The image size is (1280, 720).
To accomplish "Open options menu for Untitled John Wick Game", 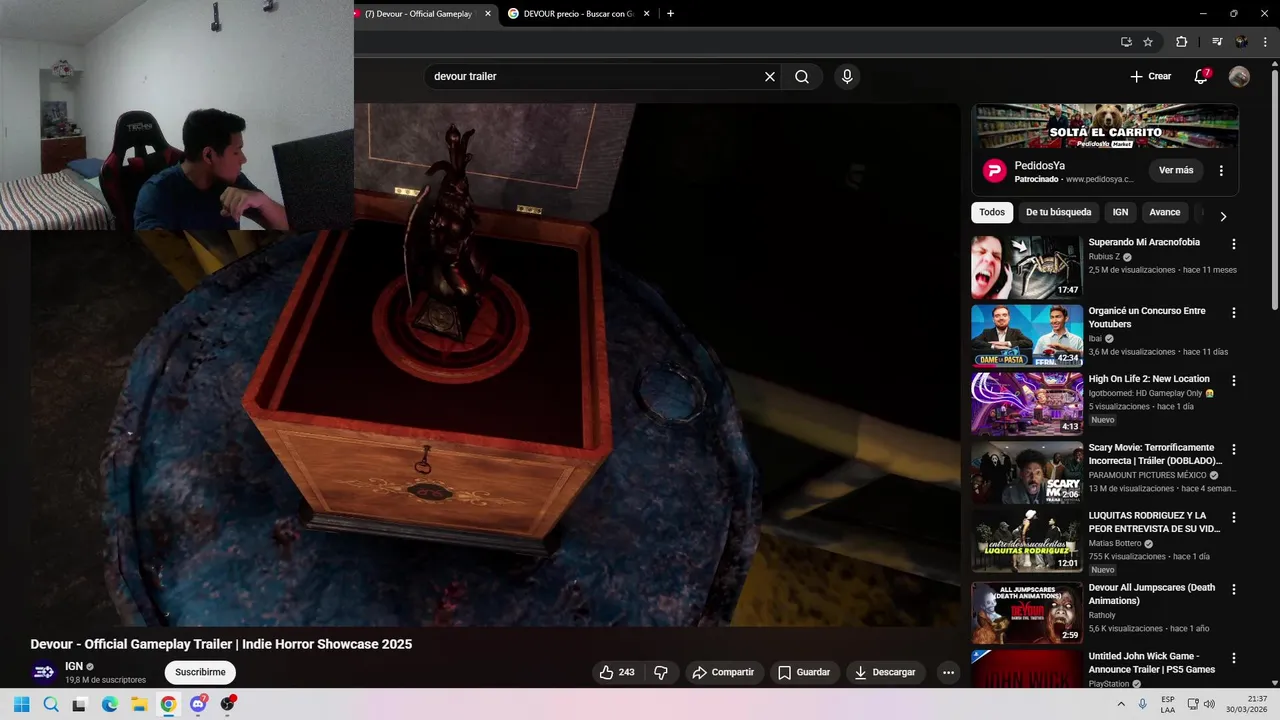I will tap(1233, 658).
